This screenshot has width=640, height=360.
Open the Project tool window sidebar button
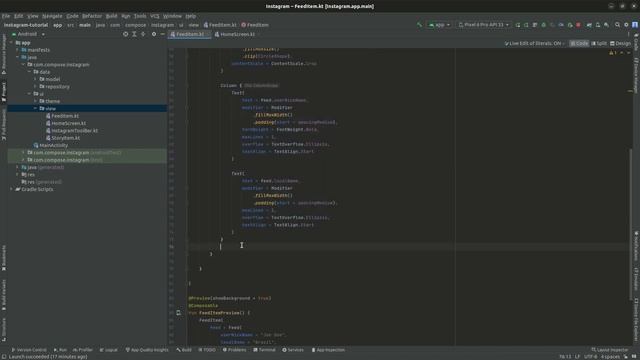point(4,92)
